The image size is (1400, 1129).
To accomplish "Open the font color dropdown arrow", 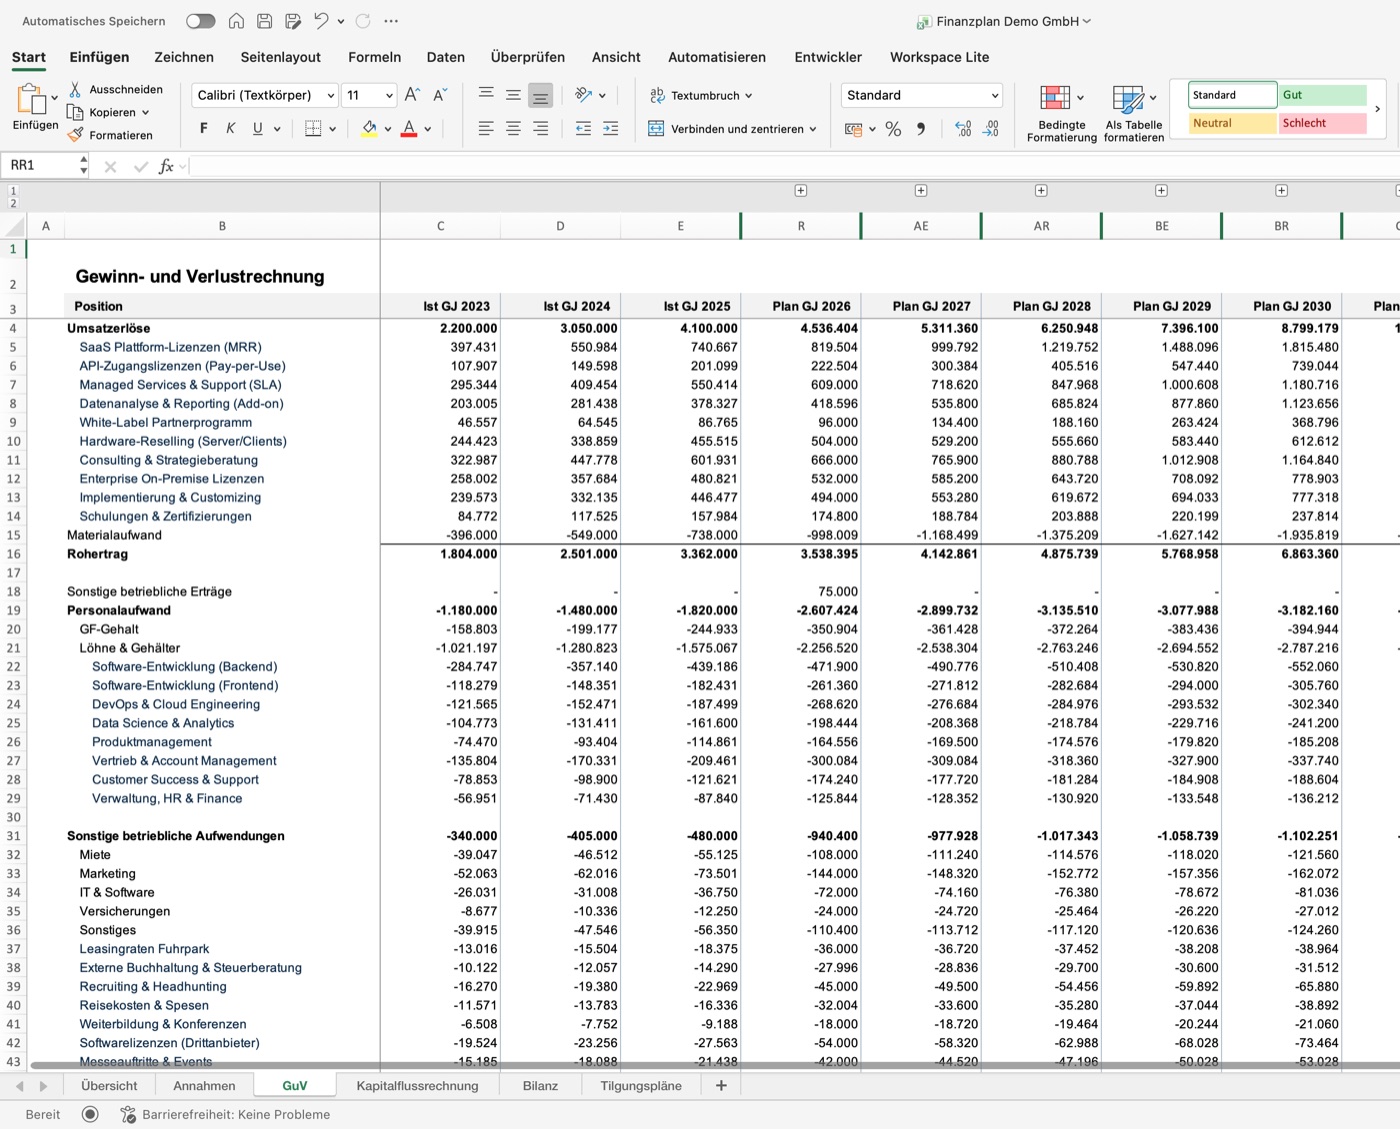I will click(x=428, y=129).
